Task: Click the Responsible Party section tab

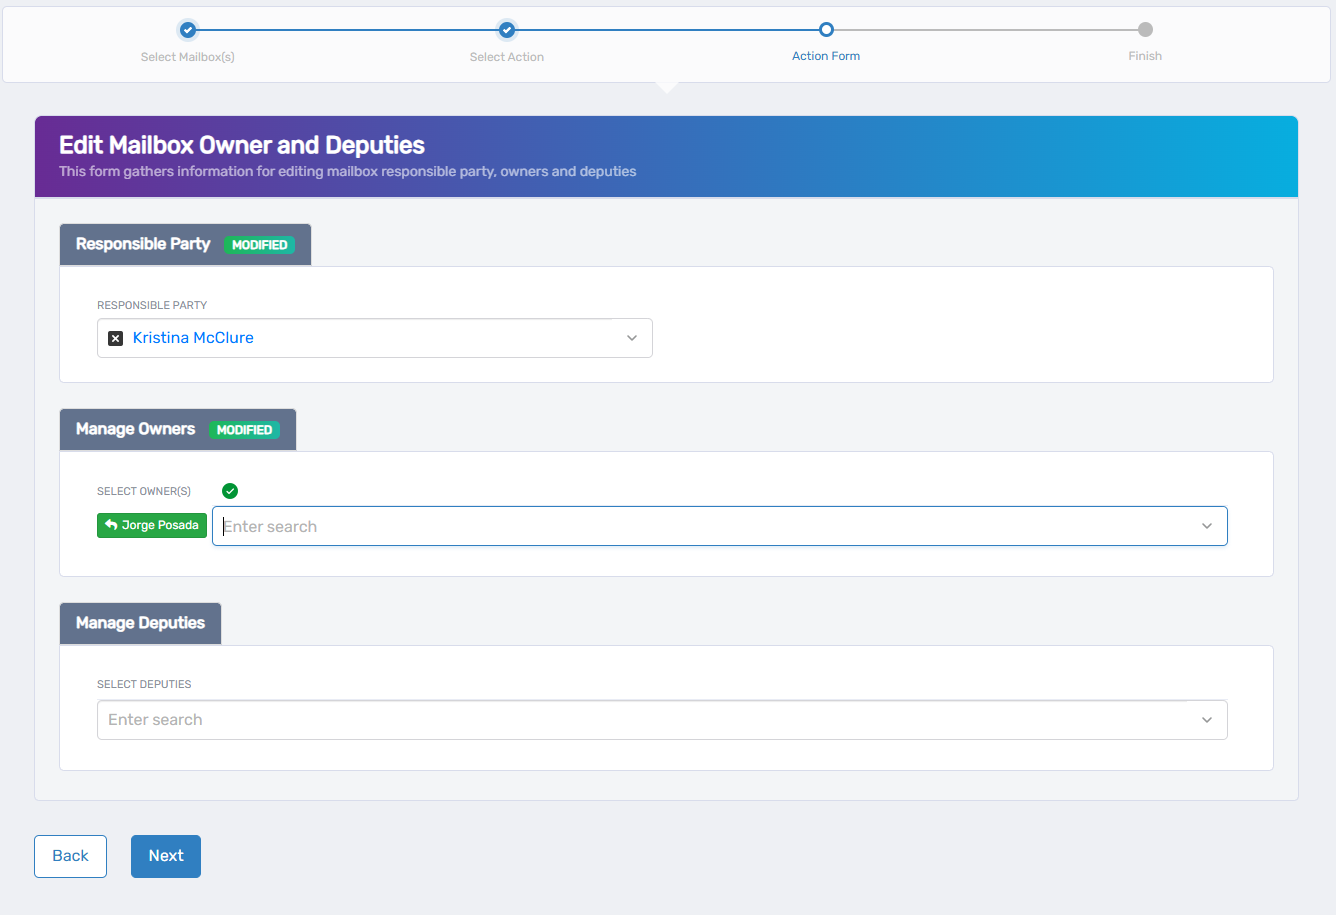Action: (143, 244)
